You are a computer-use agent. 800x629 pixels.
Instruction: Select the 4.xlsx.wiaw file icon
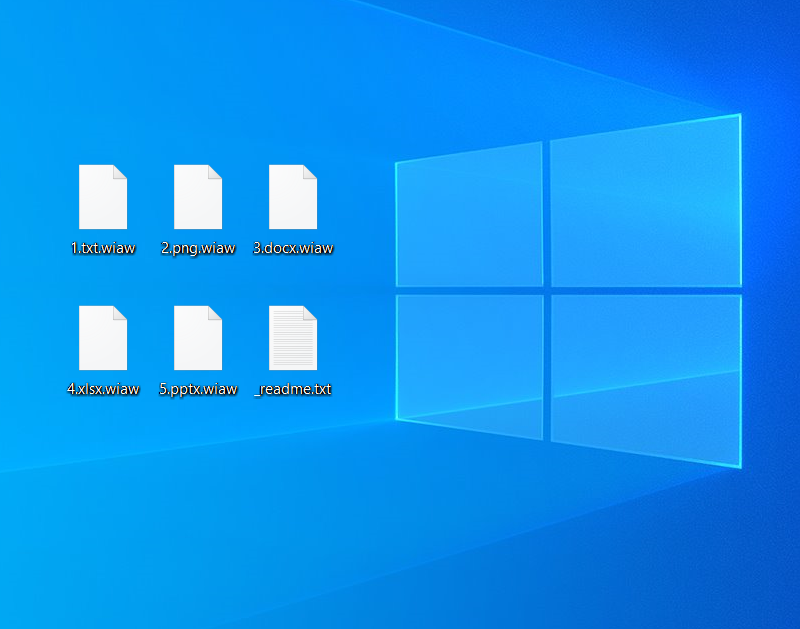pos(103,339)
